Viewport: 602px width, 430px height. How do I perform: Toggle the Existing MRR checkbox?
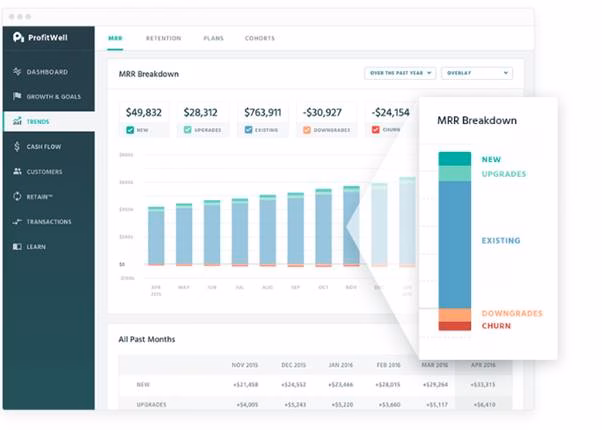tap(248, 130)
